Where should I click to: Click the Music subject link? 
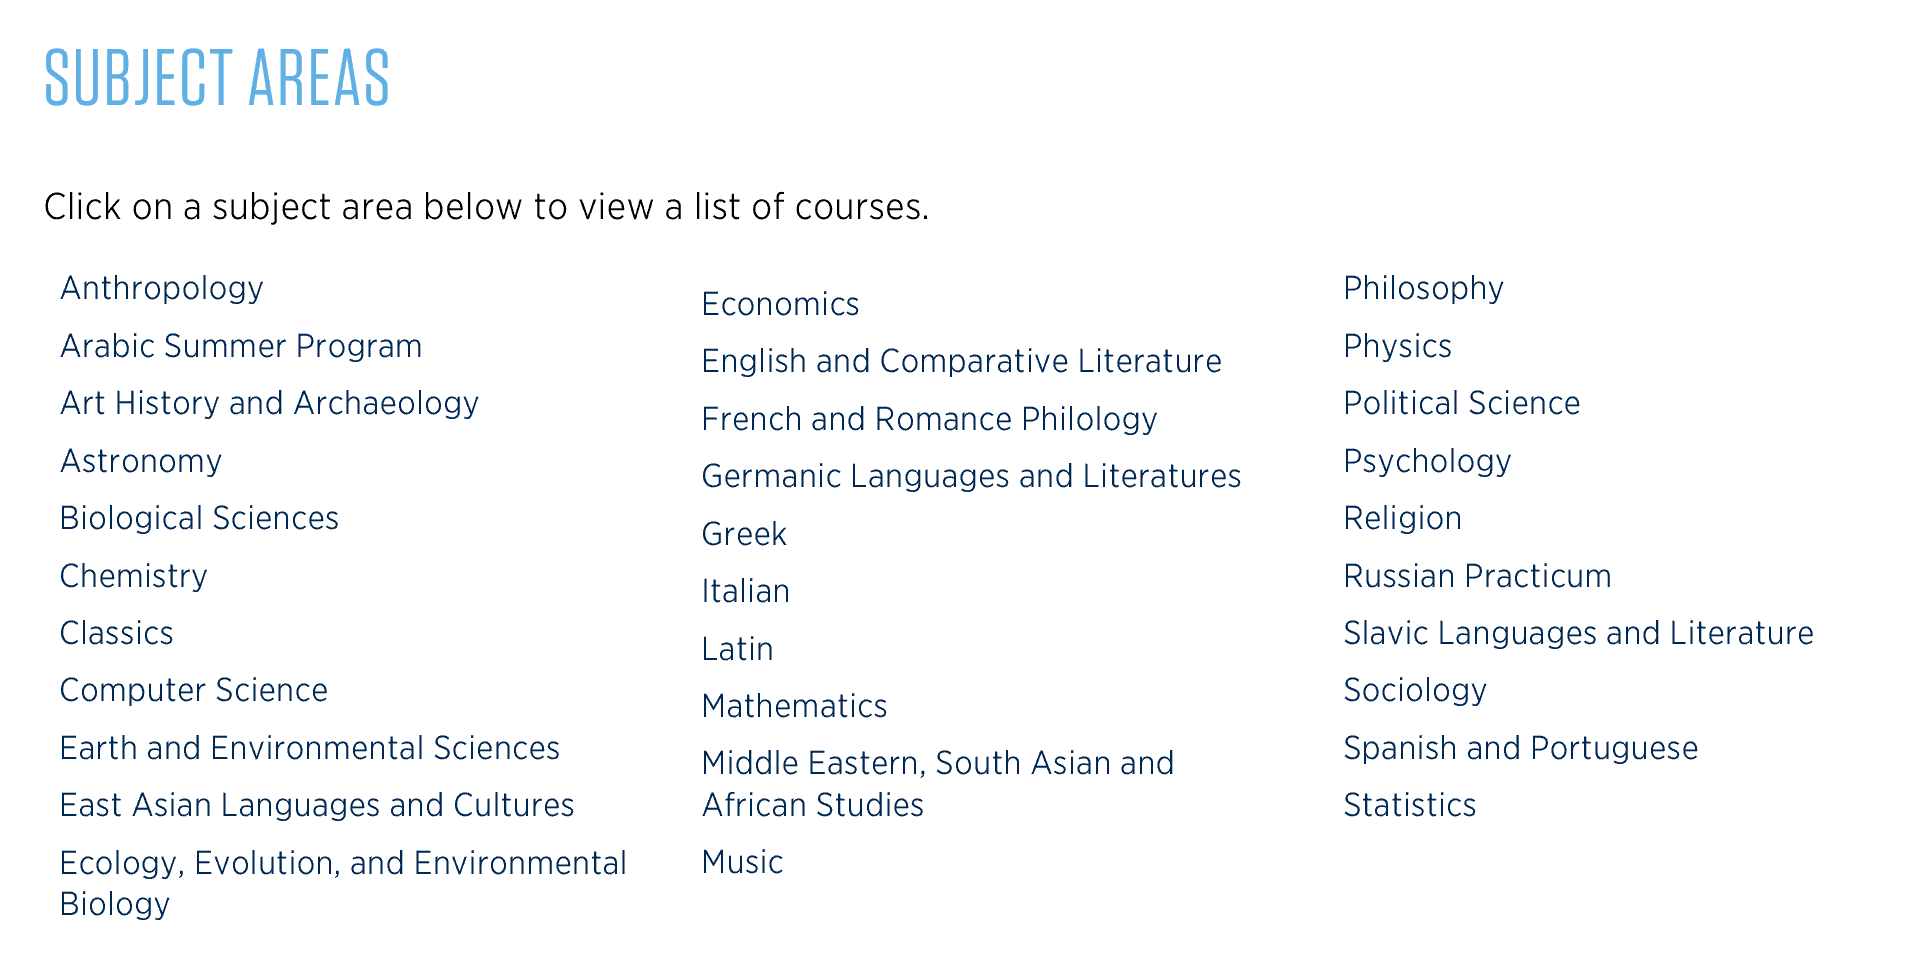point(743,862)
